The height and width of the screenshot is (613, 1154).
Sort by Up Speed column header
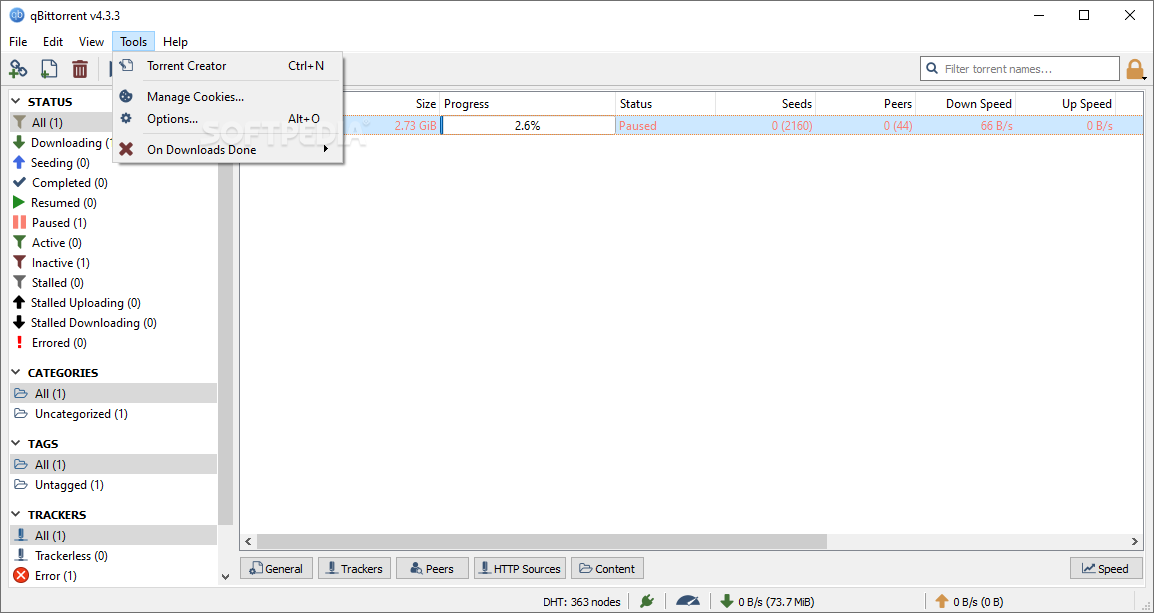click(1066, 104)
